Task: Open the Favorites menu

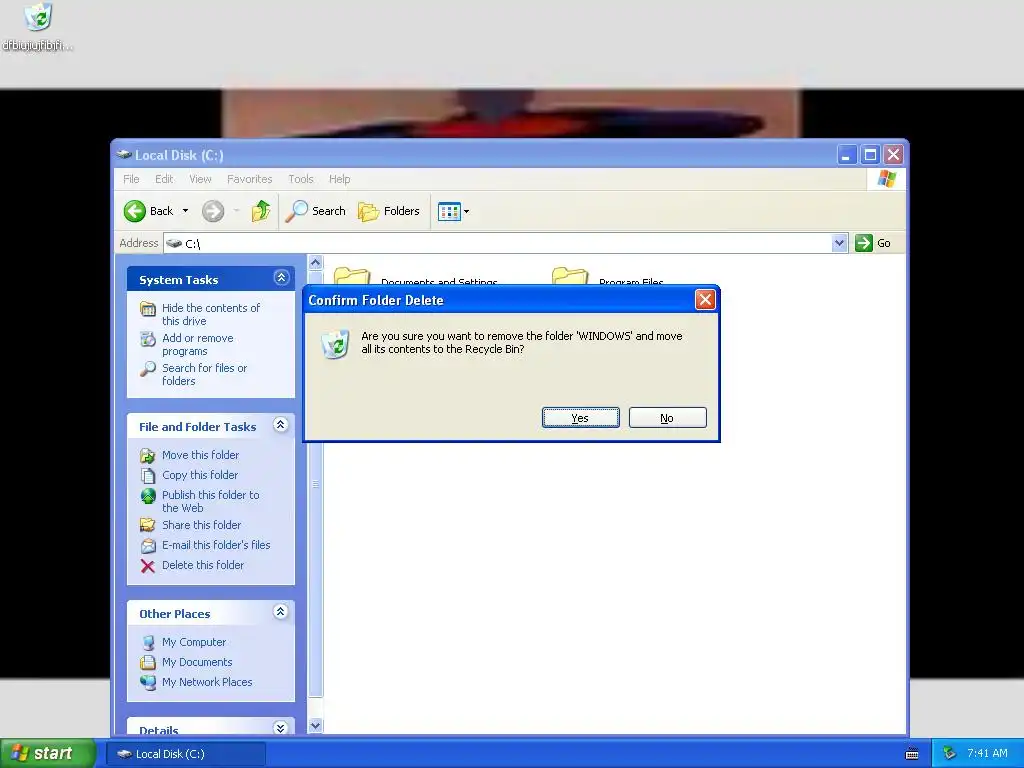Action: tap(249, 179)
